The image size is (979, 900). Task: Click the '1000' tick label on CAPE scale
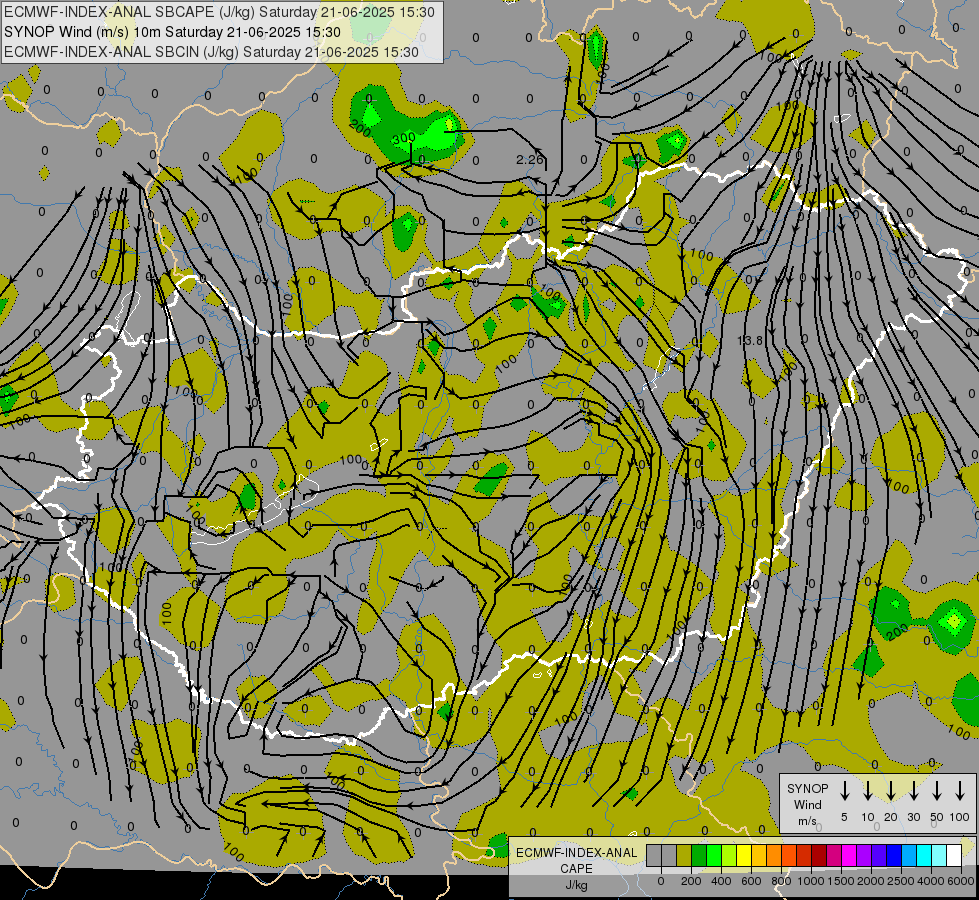(x=811, y=881)
